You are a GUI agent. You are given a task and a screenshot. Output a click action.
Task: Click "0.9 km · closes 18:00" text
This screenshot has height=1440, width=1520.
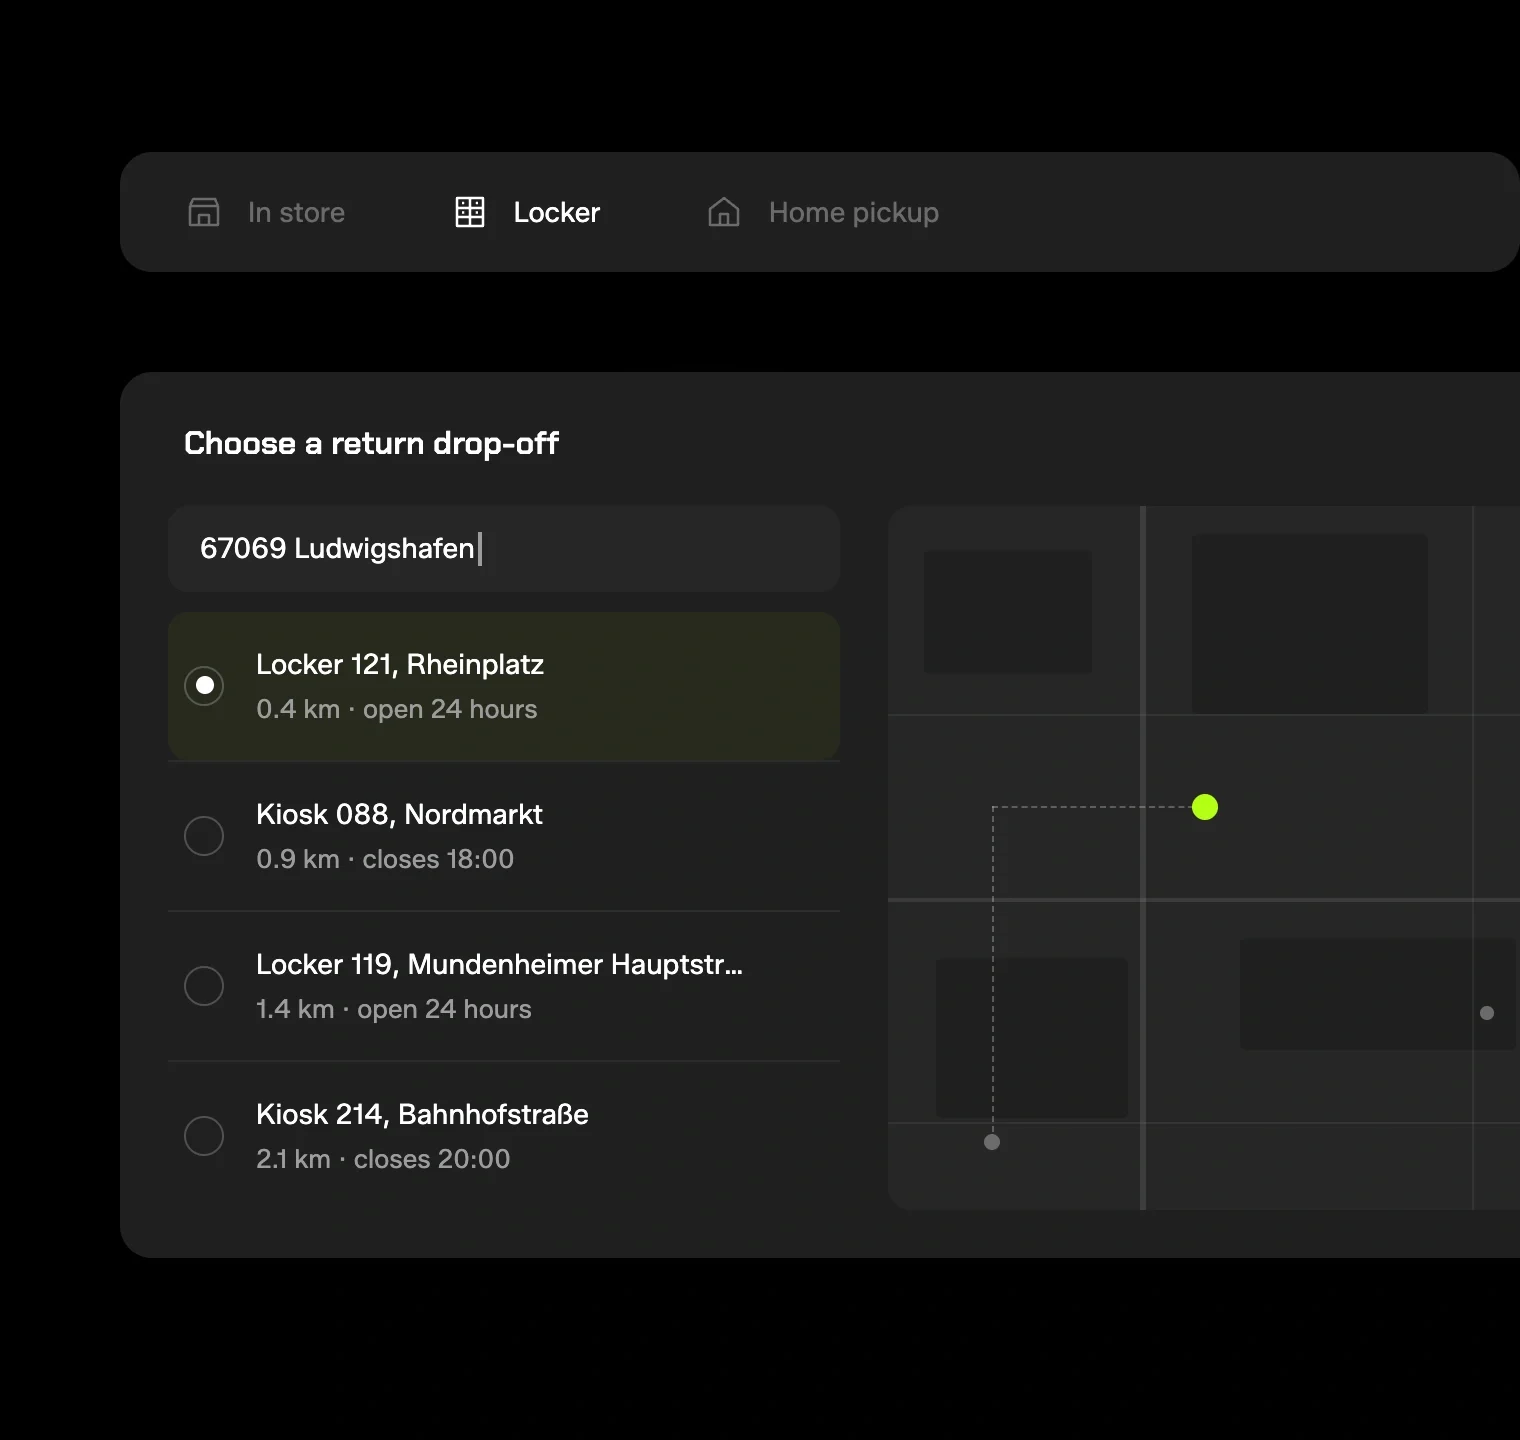tap(385, 859)
